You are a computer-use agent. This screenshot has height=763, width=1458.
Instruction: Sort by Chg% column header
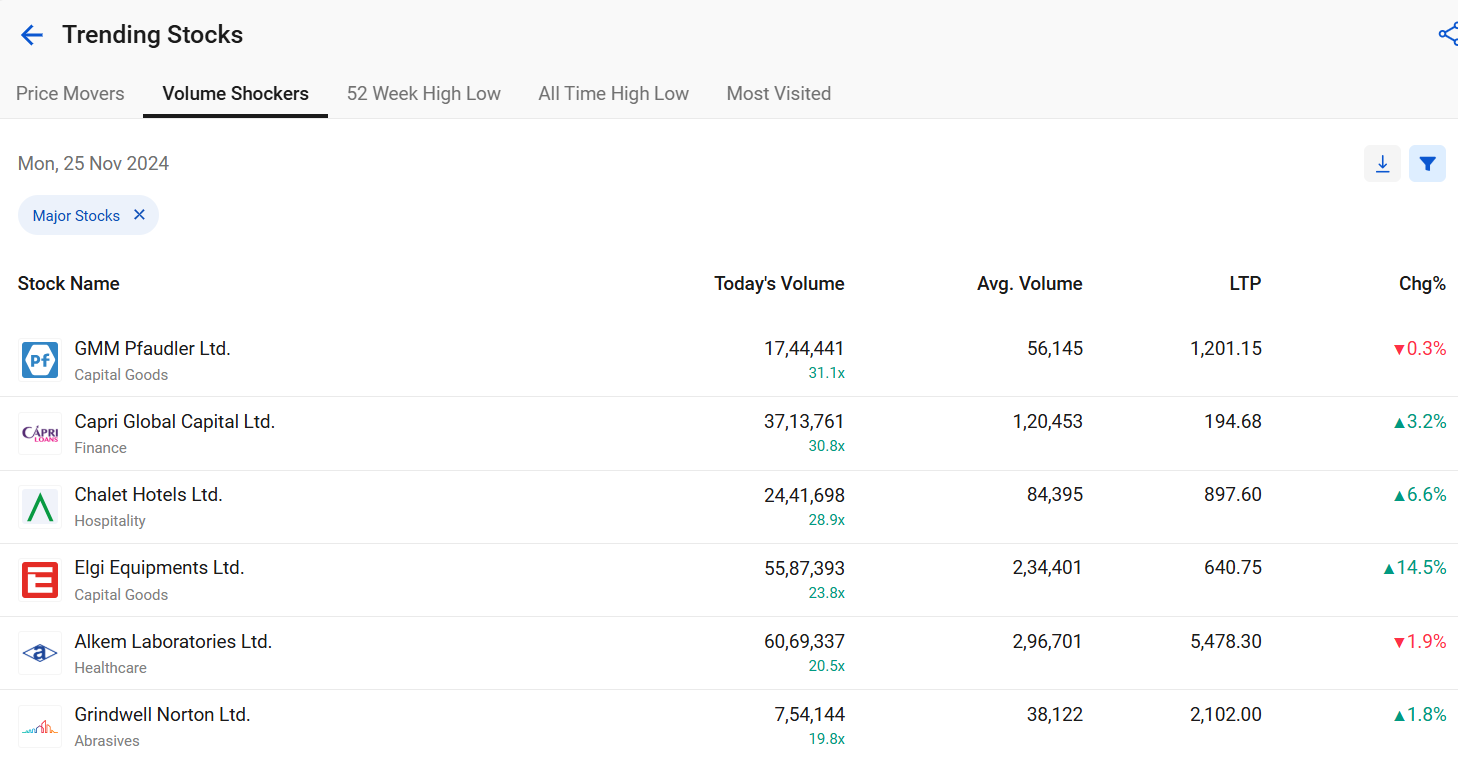coord(1422,283)
